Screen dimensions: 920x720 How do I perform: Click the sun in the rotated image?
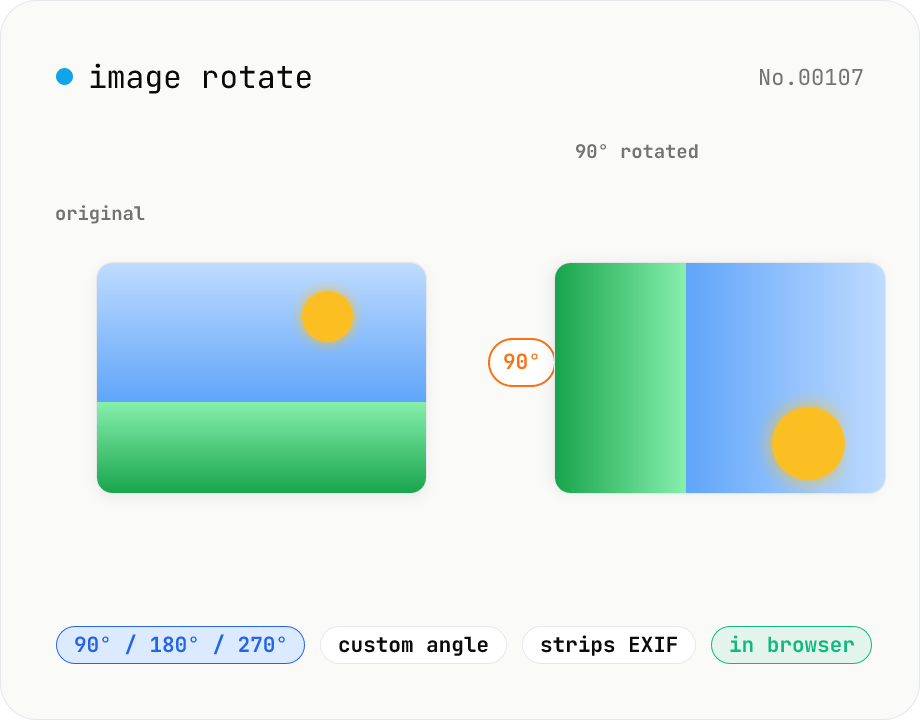[808, 444]
